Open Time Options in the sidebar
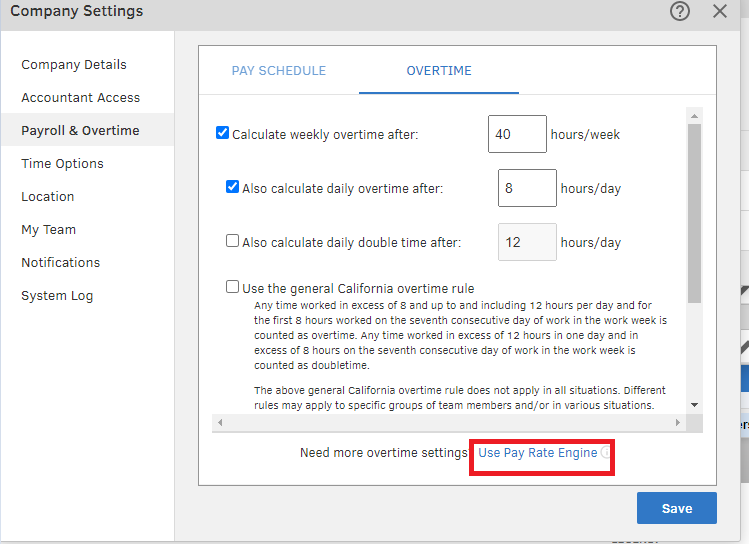Screen dimensions: 749x544 pyautogui.click(x=62, y=164)
